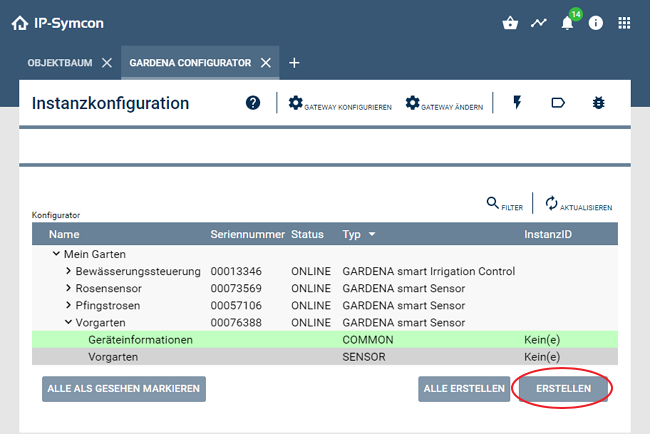Collapse the Vorgarten device node
Image resolution: width=650 pixels, height=434 pixels.
tap(68, 323)
